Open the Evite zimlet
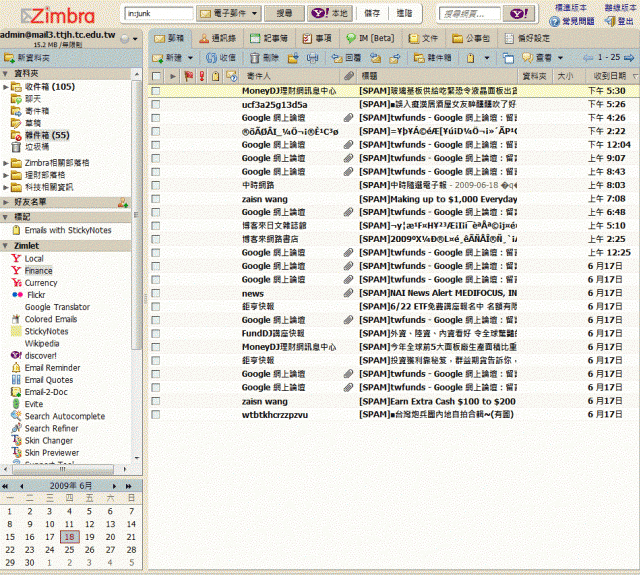Screen dimensions: 640x575 [27, 404]
